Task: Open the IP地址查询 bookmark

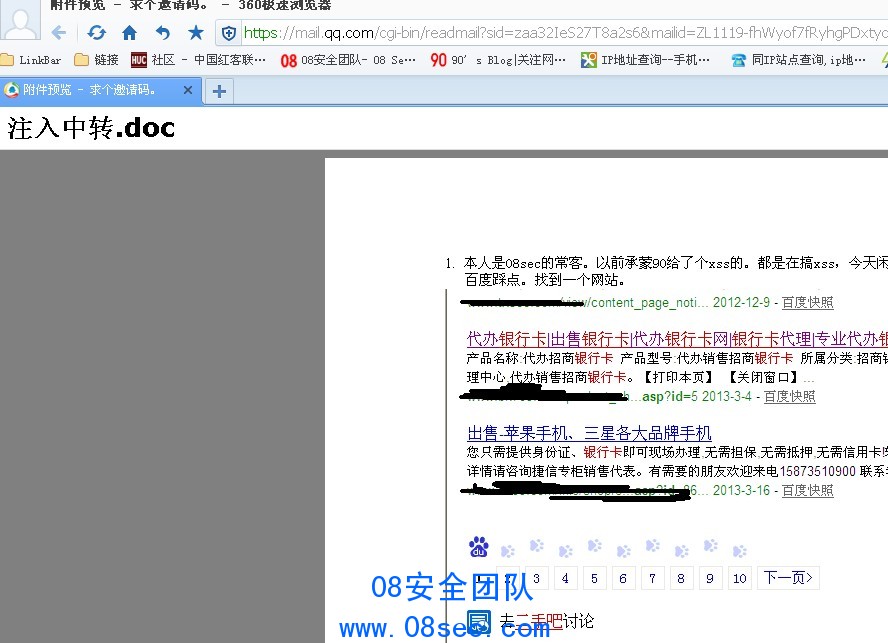Action: (646, 59)
